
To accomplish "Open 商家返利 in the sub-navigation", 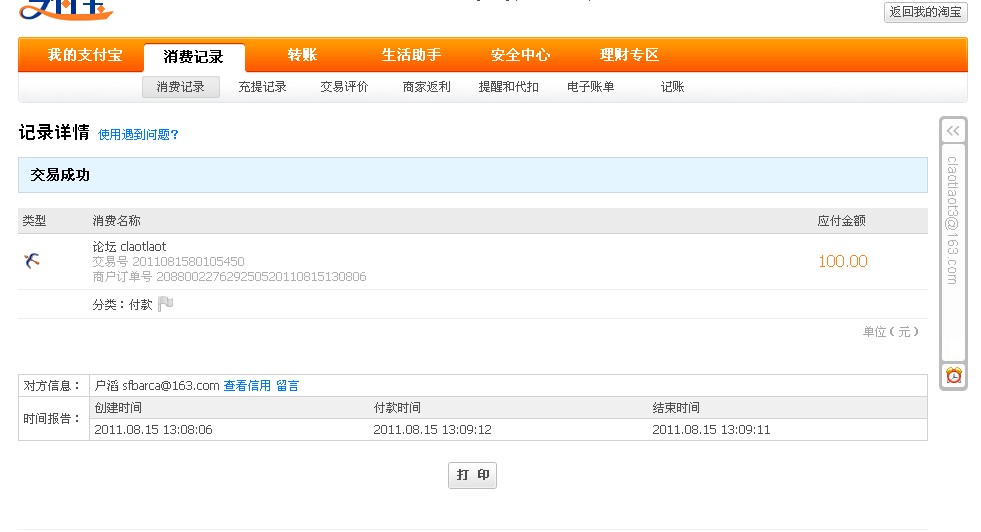I will tap(426, 87).
